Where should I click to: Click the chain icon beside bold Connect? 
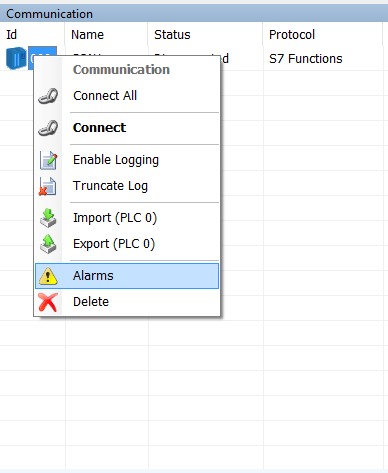pos(48,128)
